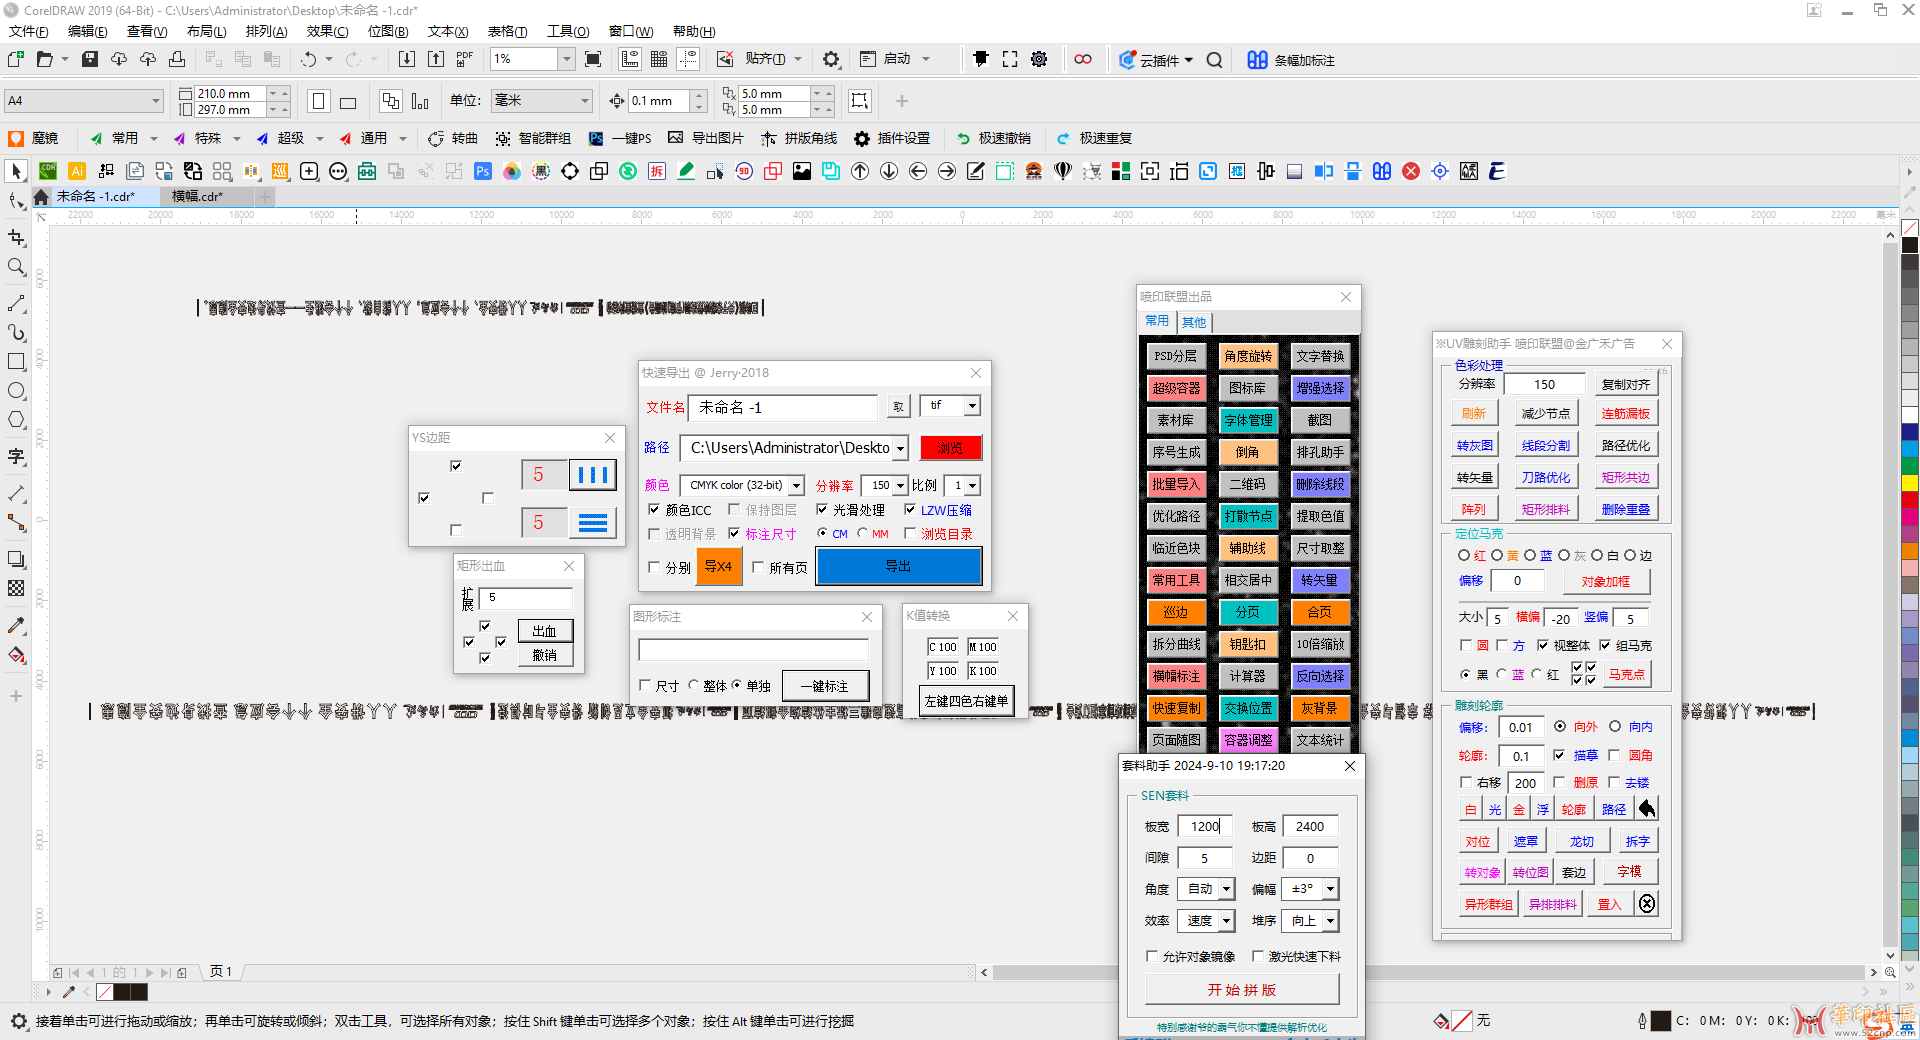Select the Polygon tool in toolbox
This screenshot has width=1920, height=1040.
tap(16, 420)
